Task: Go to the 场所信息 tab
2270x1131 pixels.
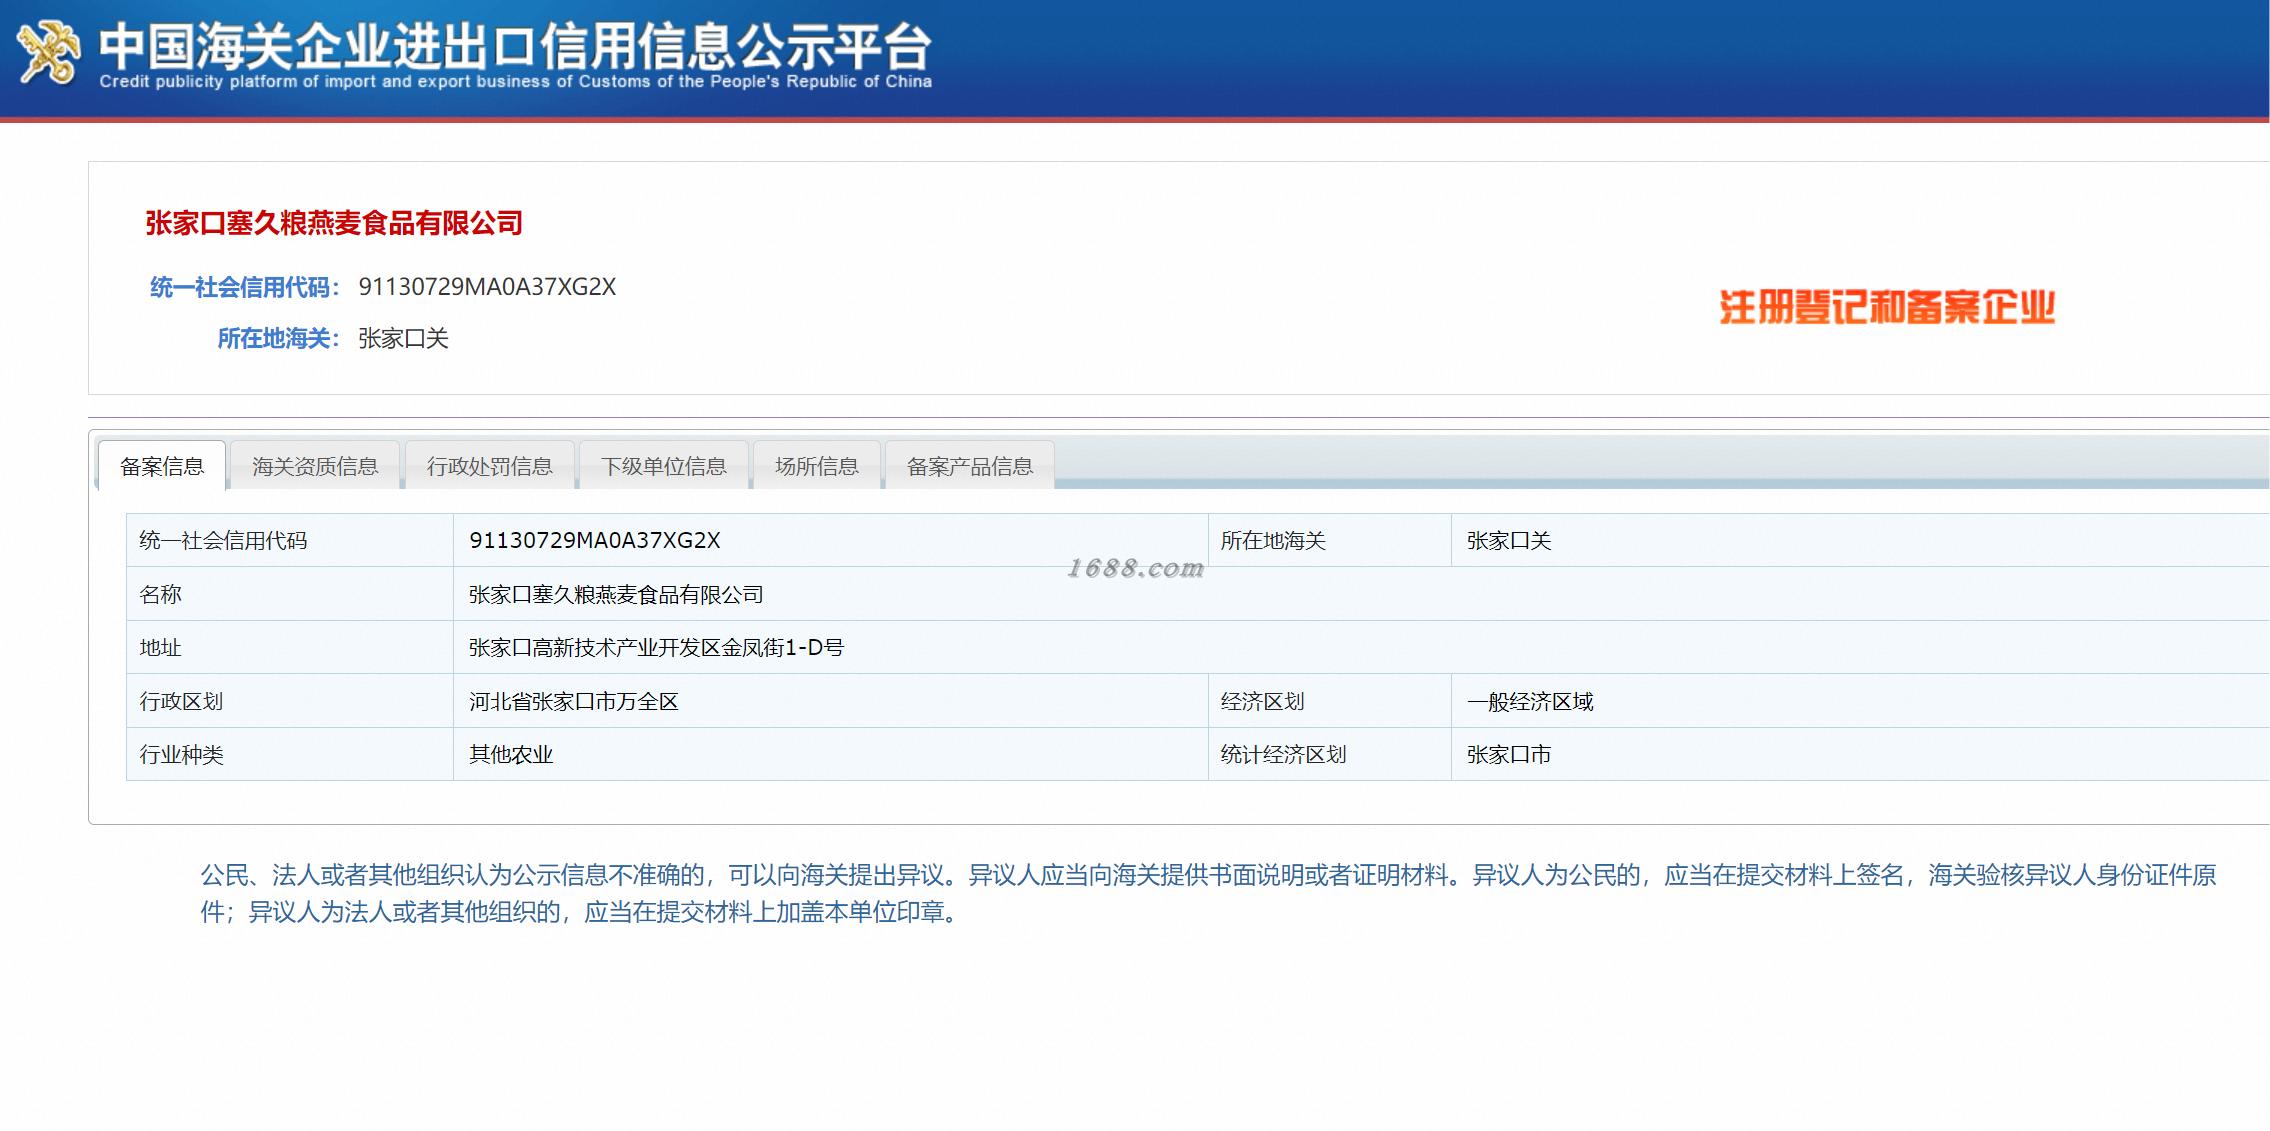Action: point(816,466)
